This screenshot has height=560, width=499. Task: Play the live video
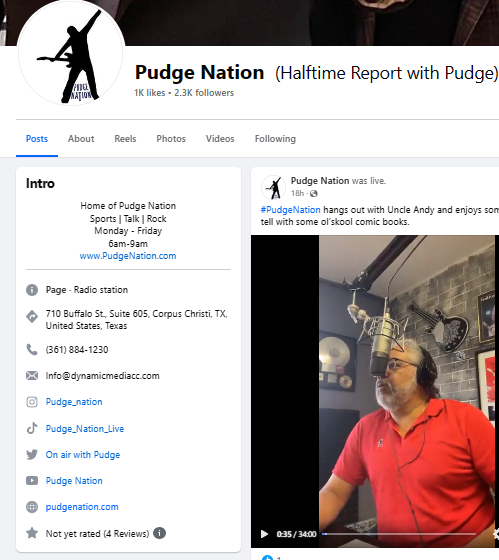pos(264,534)
